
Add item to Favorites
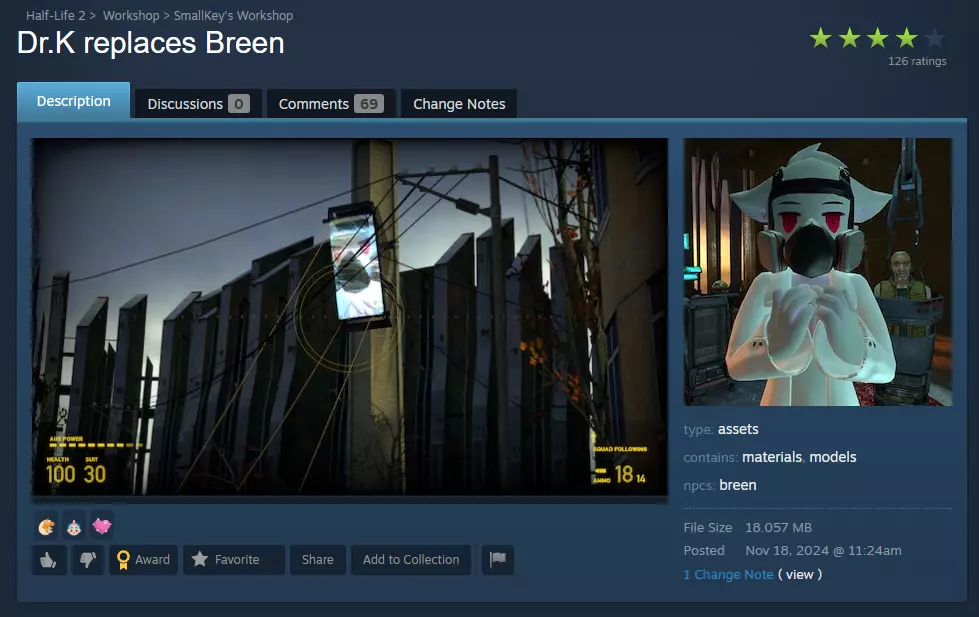click(x=234, y=560)
